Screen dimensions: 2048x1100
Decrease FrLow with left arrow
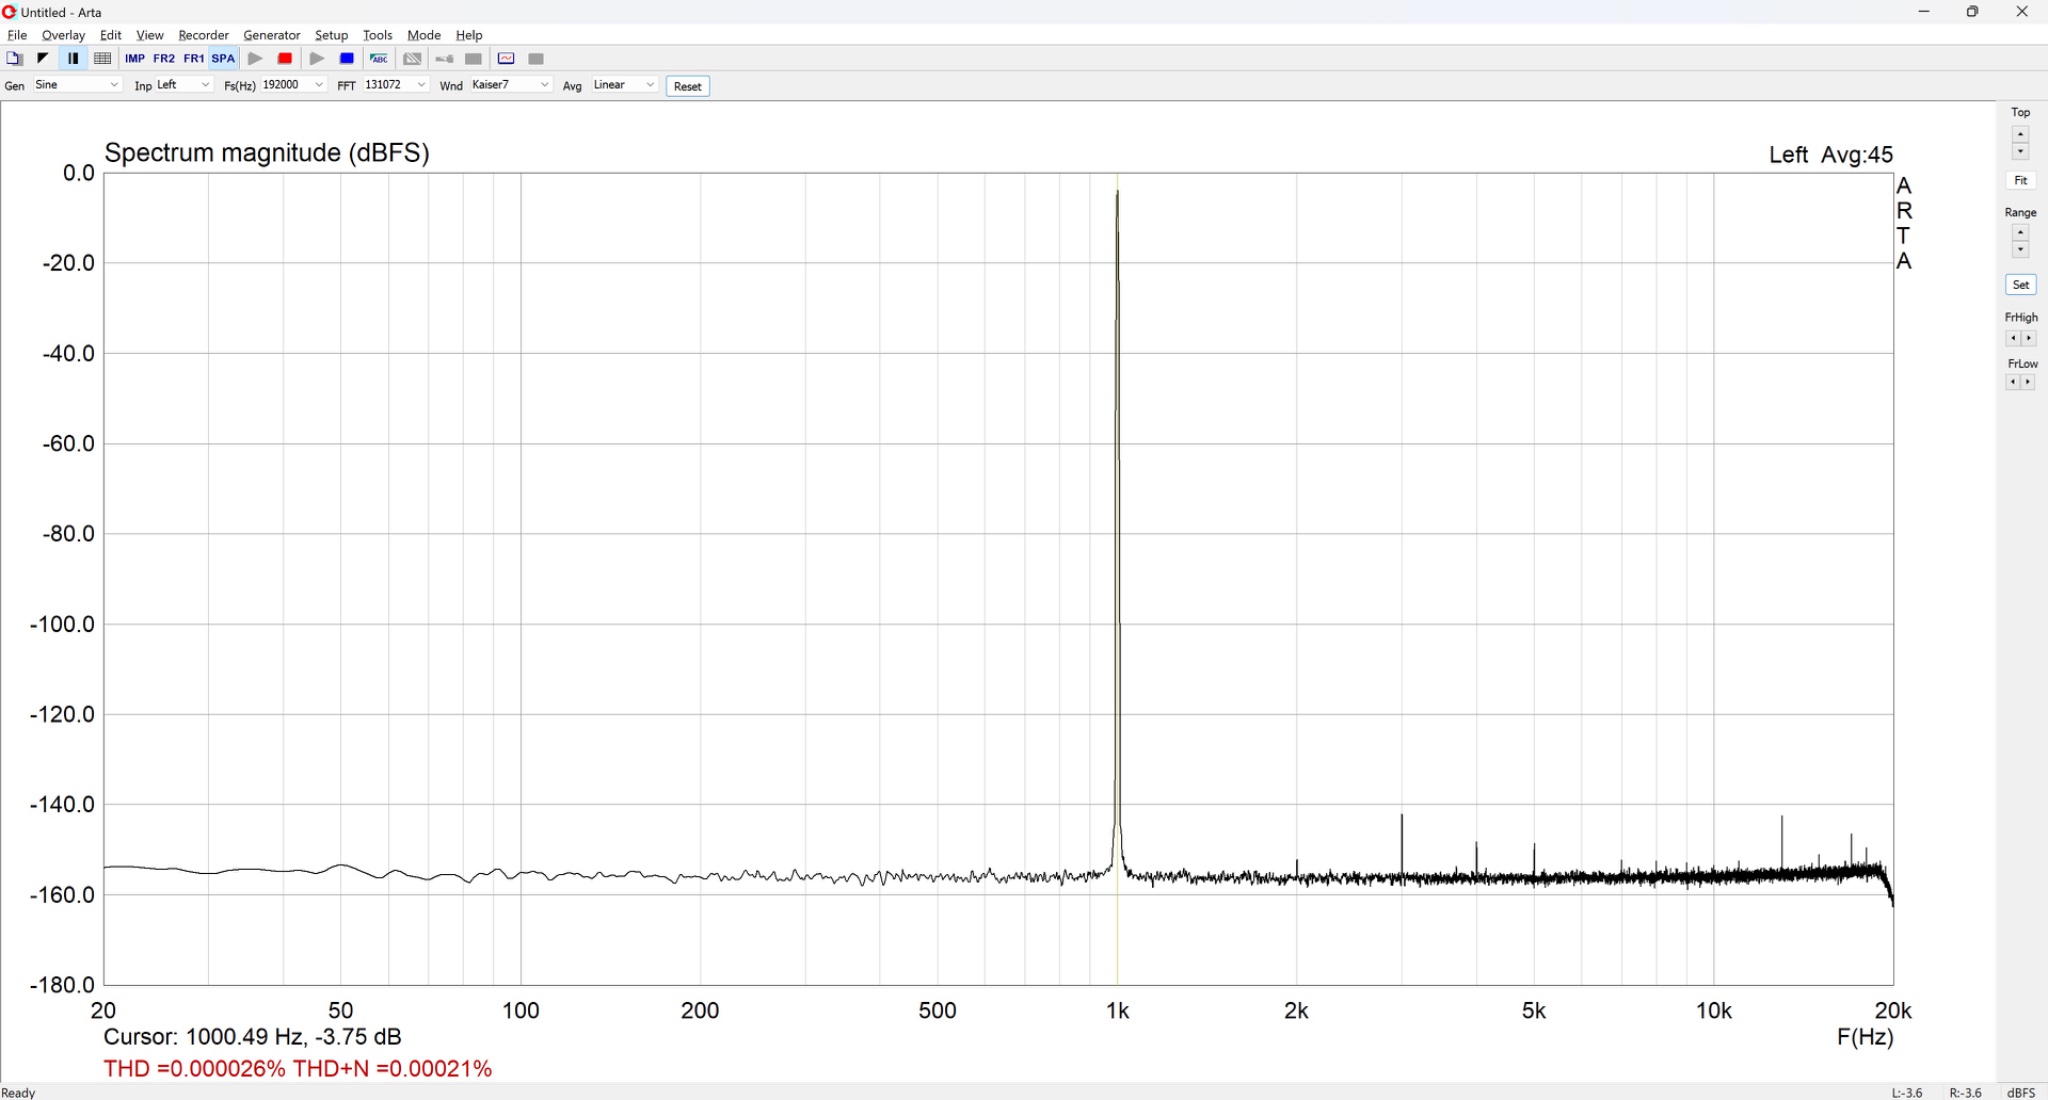tap(2013, 382)
